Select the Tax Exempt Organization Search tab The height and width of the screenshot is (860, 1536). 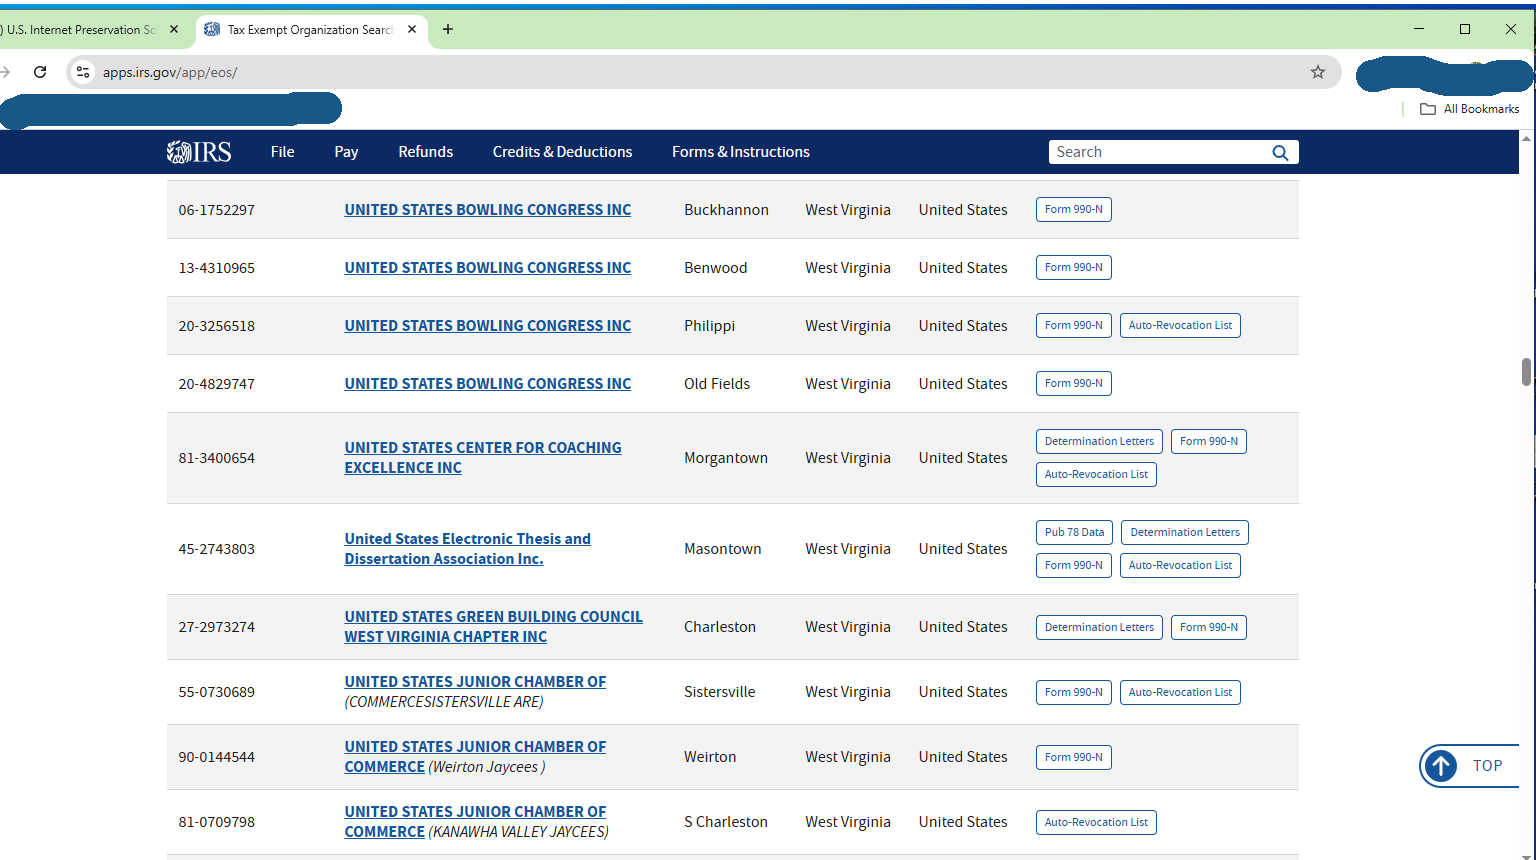coord(310,29)
